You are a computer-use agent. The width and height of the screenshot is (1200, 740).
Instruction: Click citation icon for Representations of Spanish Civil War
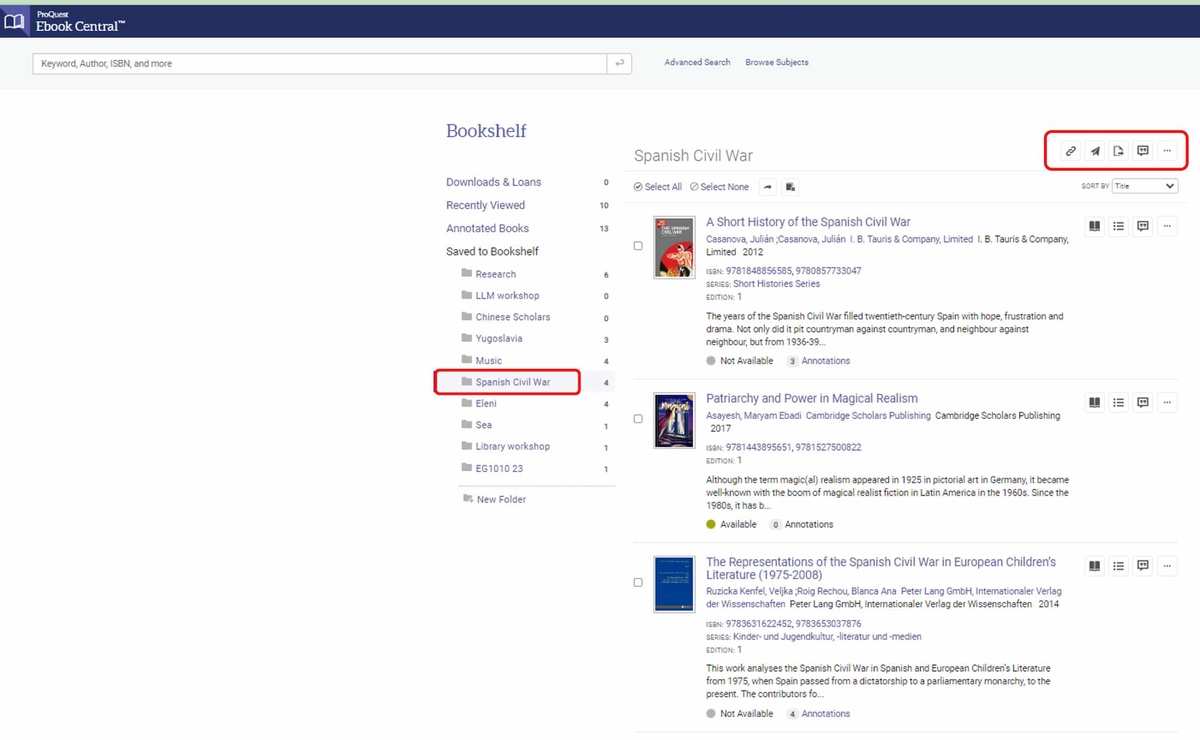1143,566
